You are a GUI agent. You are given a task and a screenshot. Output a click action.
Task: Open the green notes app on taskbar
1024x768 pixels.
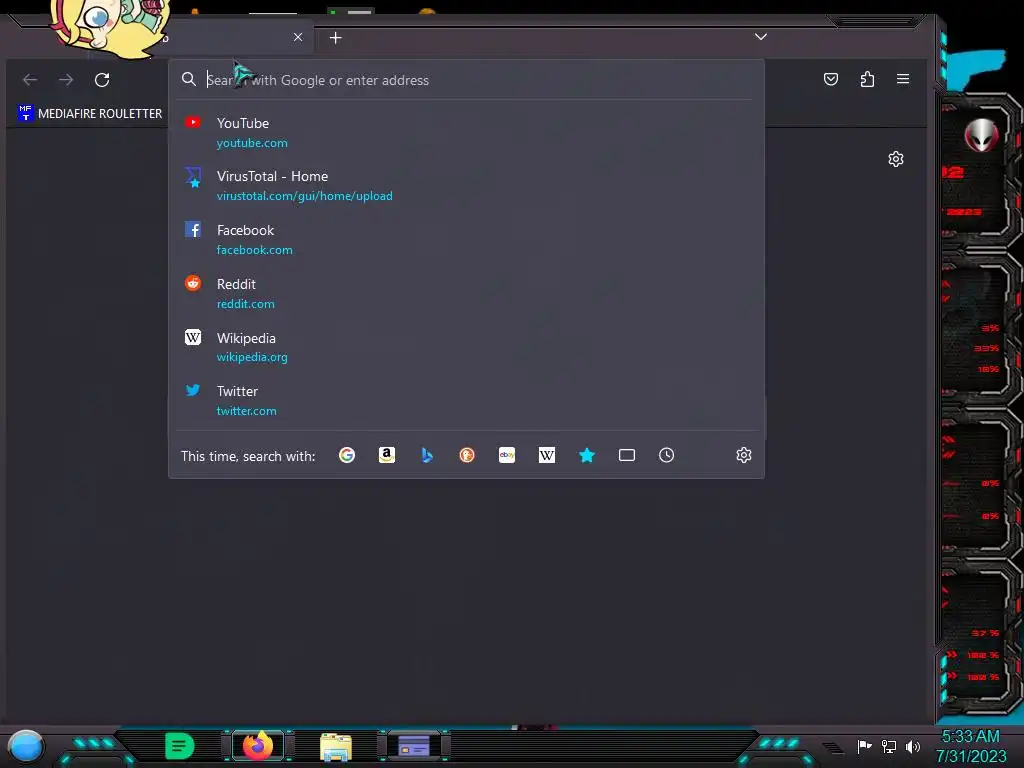[x=179, y=746]
